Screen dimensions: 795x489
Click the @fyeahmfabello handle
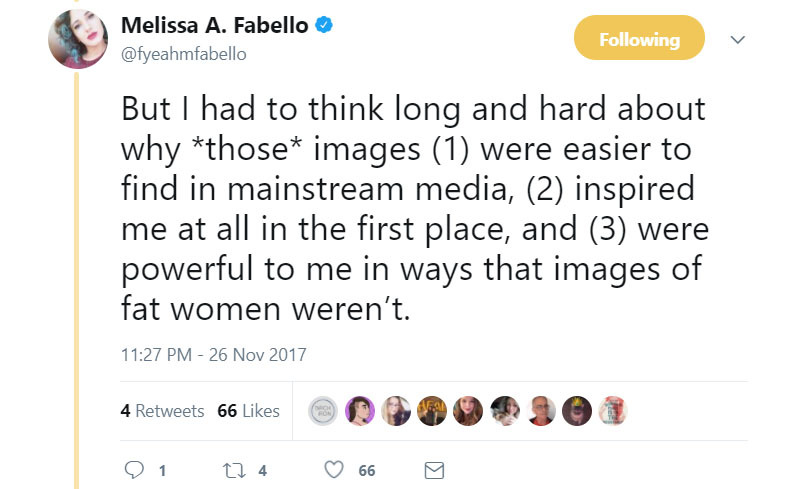pyautogui.click(x=183, y=54)
